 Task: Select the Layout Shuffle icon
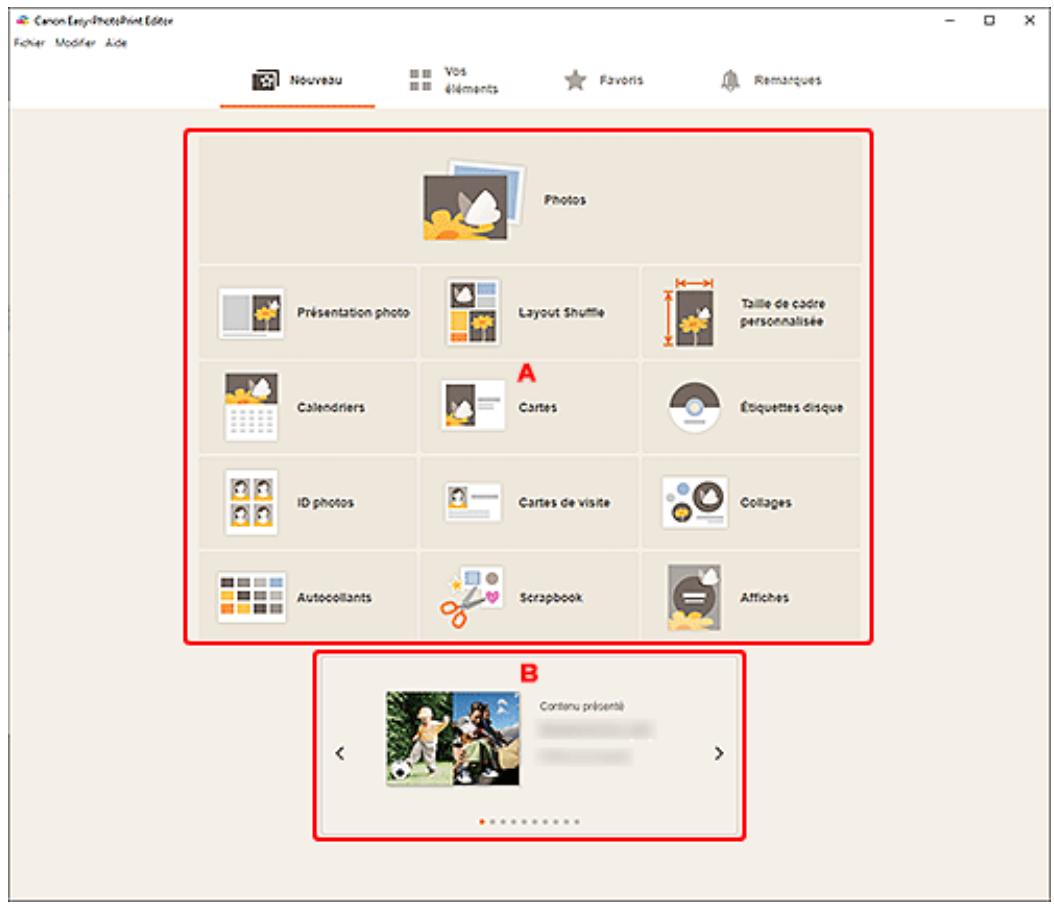(473, 313)
